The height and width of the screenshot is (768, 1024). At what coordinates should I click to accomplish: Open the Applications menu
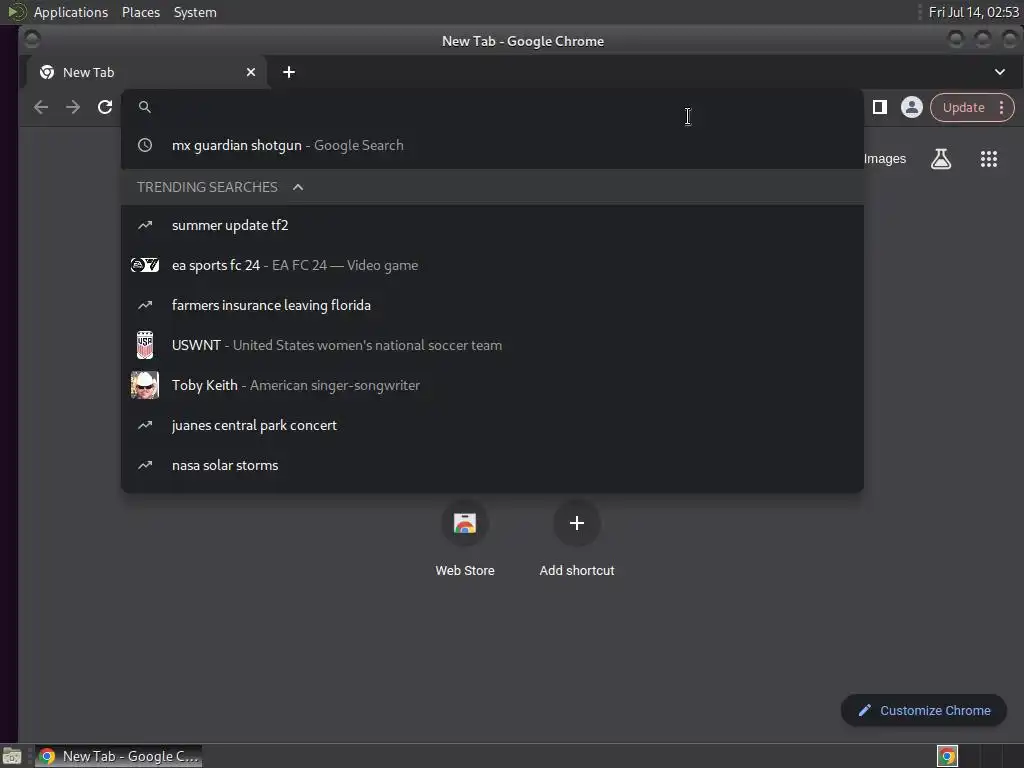click(x=71, y=12)
